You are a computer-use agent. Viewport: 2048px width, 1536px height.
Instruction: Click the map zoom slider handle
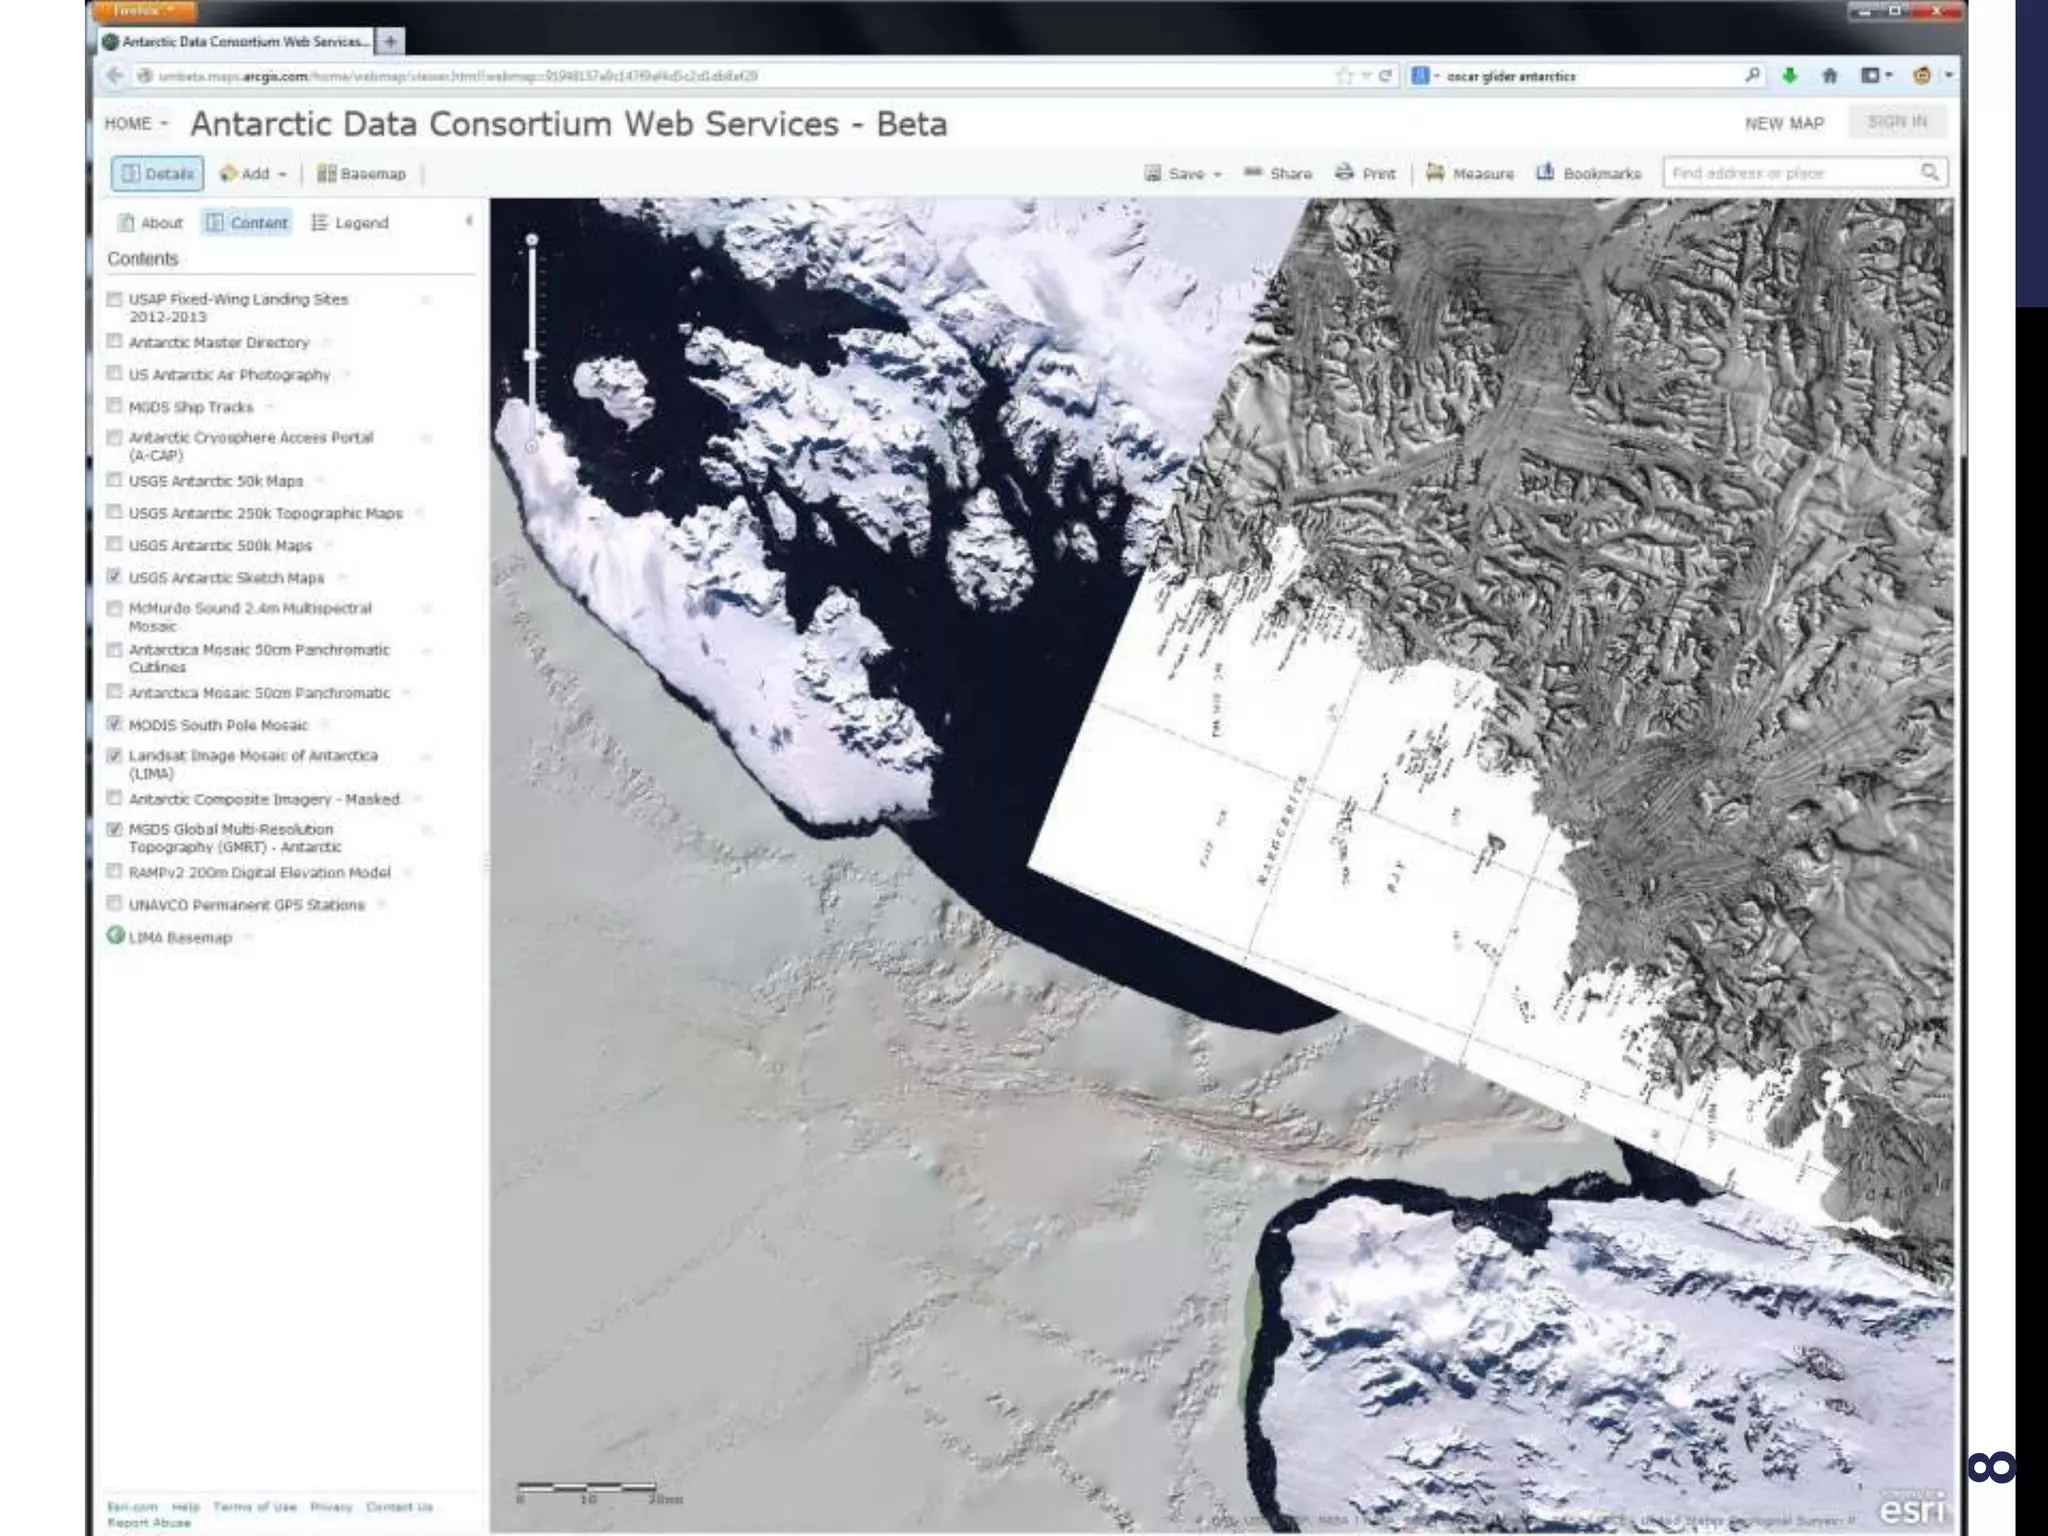[532, 355]
